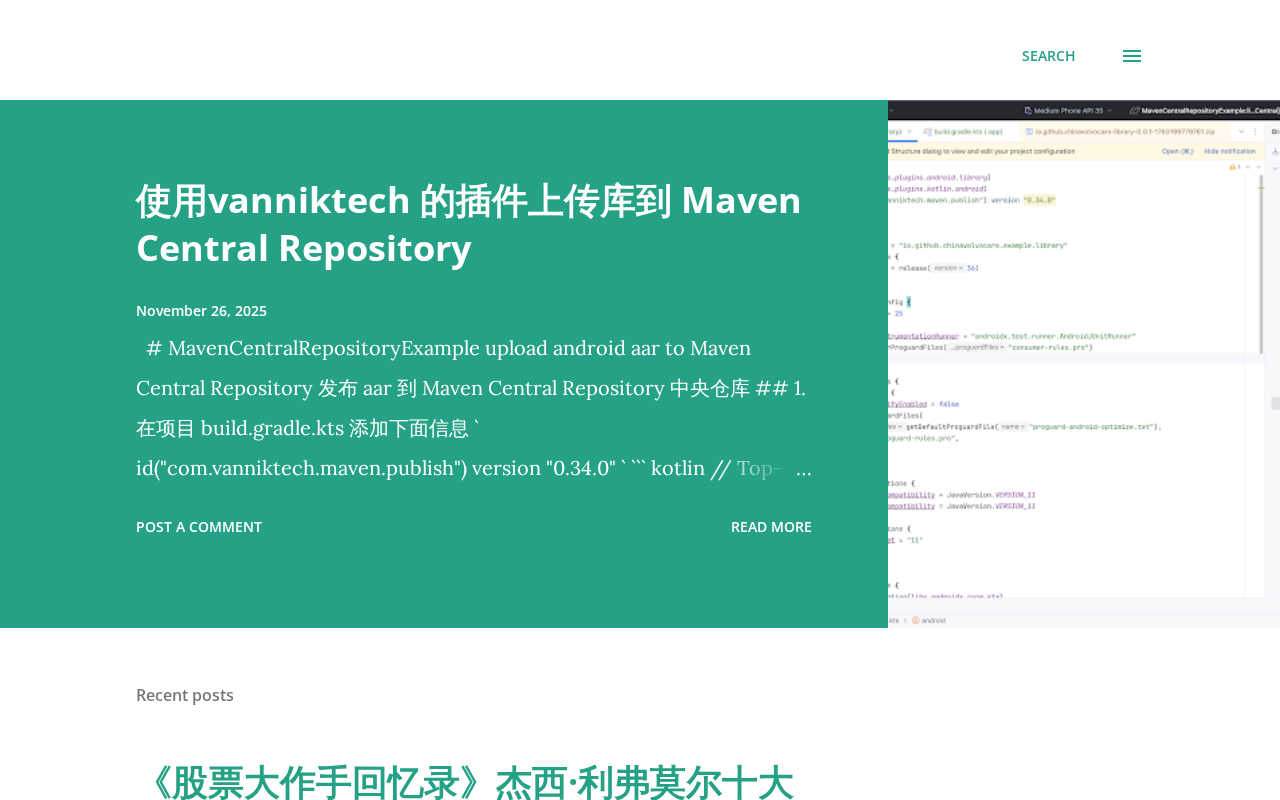Screen dimensions: 1280x800
Task: Open the featured post screenshot thumbnail
Action: [1084, 364]
